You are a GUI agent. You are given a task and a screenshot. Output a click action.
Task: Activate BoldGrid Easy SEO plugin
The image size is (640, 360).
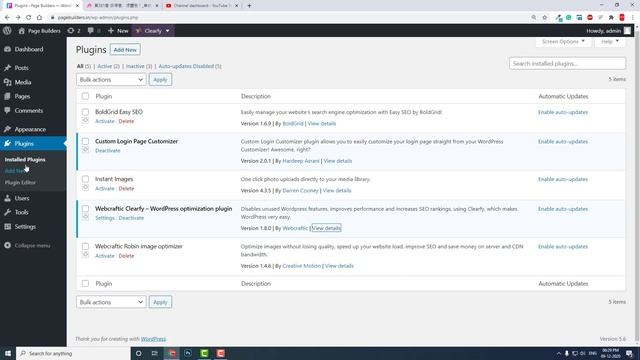(x=104, y=121)
